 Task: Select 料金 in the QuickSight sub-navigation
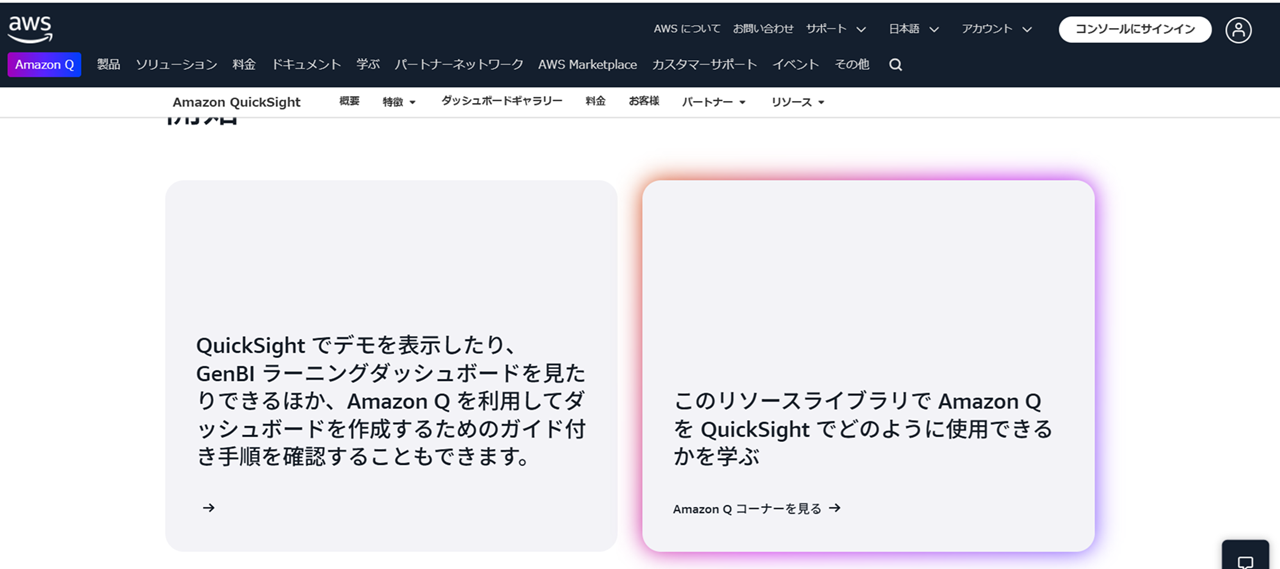click(x=596, y=101)
